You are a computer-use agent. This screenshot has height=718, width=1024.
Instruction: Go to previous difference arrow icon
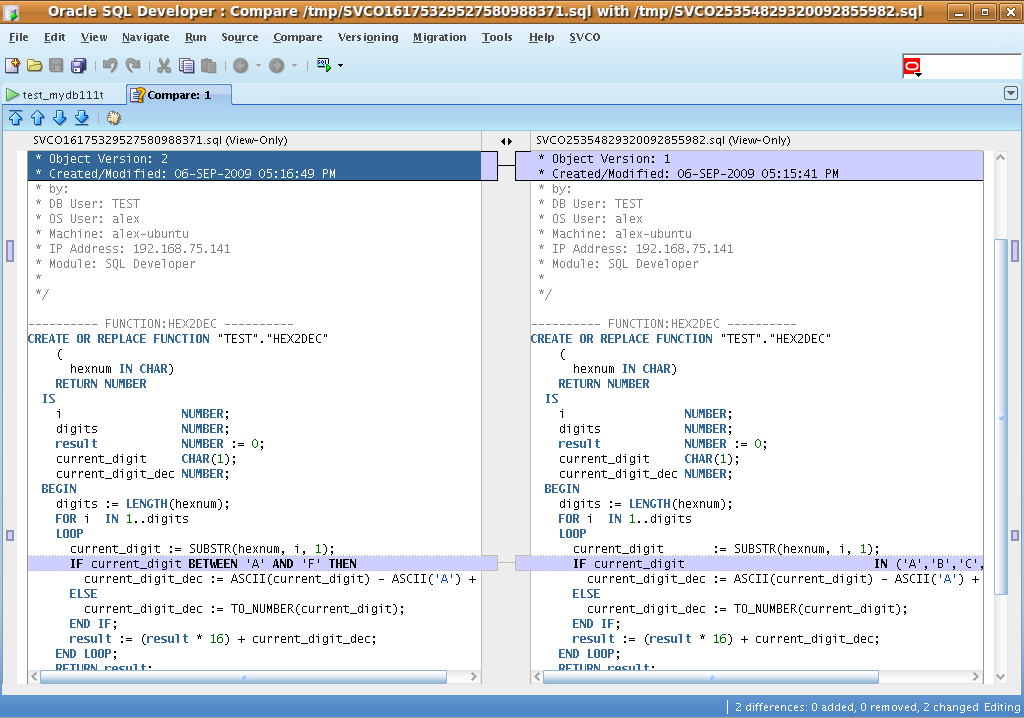coord(37,118)
